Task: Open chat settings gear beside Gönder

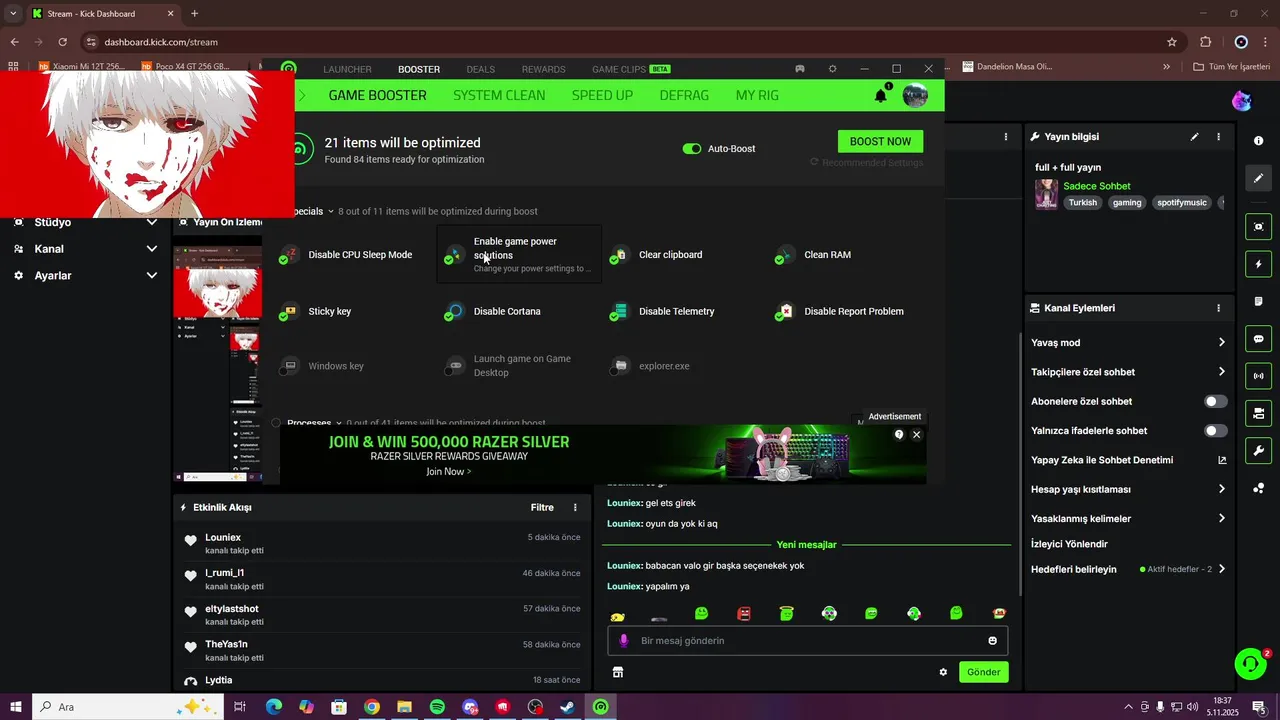Action: (943, 672)
